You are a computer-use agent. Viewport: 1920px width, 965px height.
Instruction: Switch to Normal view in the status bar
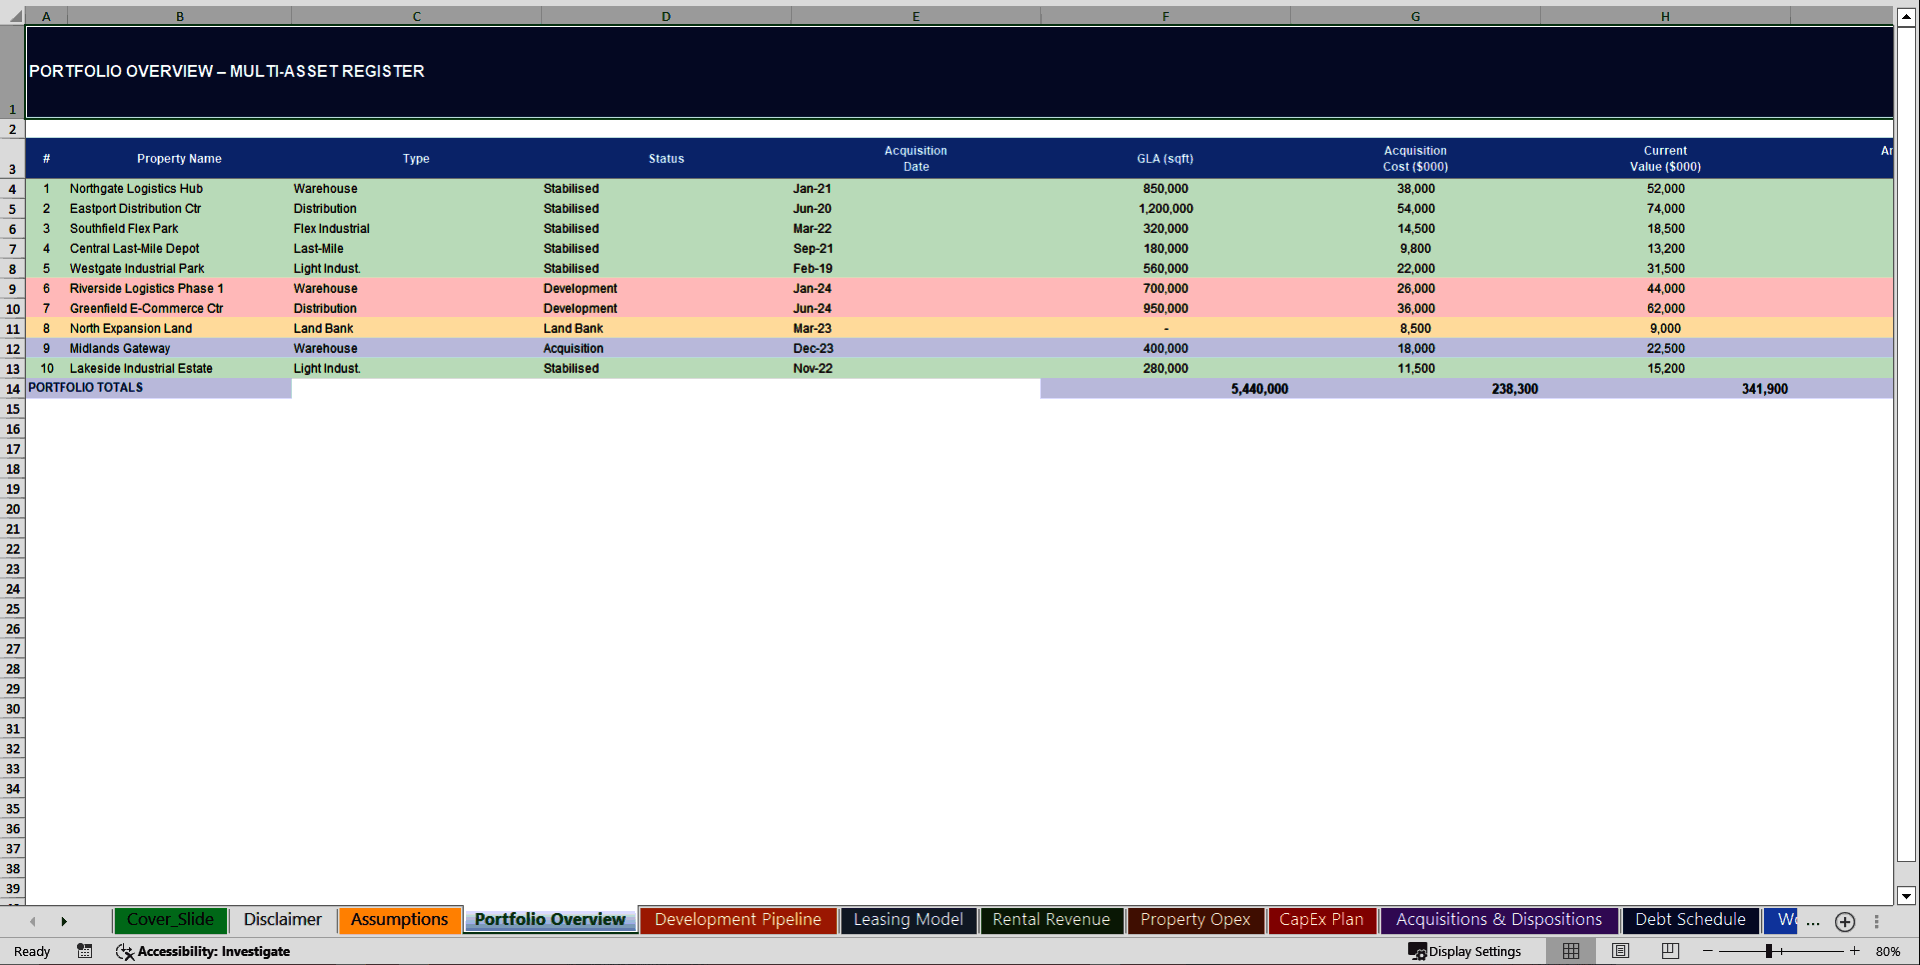pyautogui.click(x=1570, y=951)
